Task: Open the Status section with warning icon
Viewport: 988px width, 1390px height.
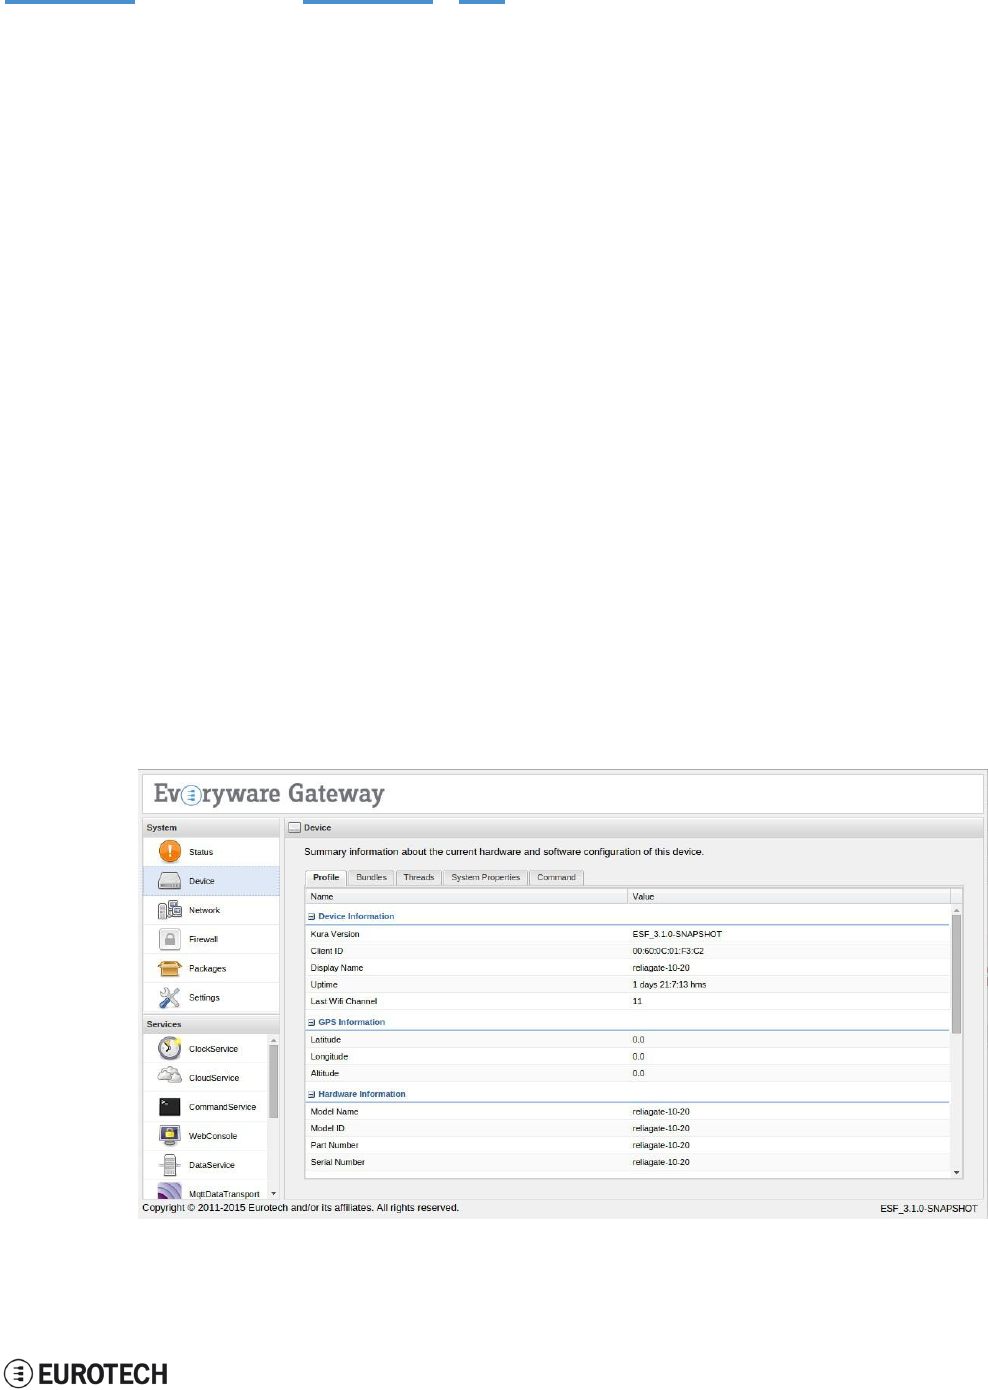Action: [x=211, y=852]
